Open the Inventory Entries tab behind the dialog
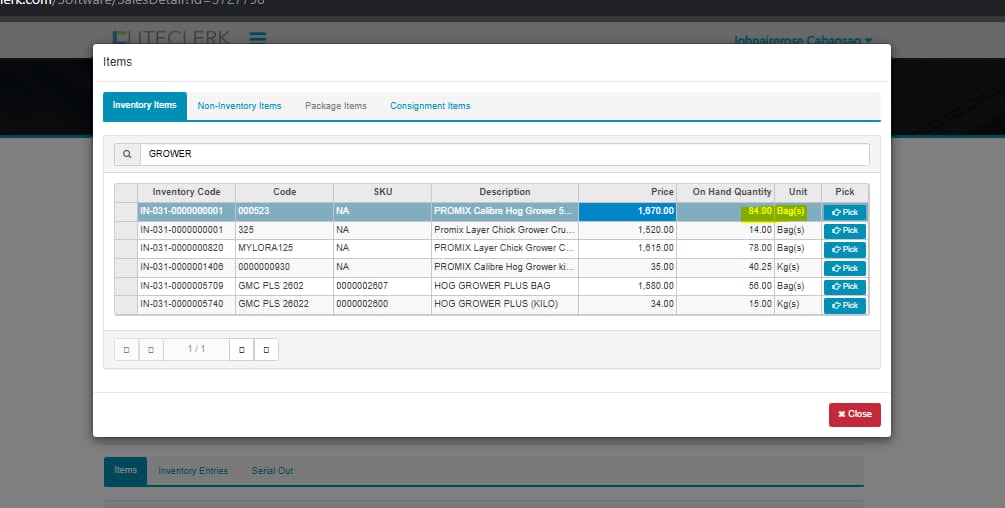The width and height of the screenshot is (1005, 508). (x=193, y=471)
